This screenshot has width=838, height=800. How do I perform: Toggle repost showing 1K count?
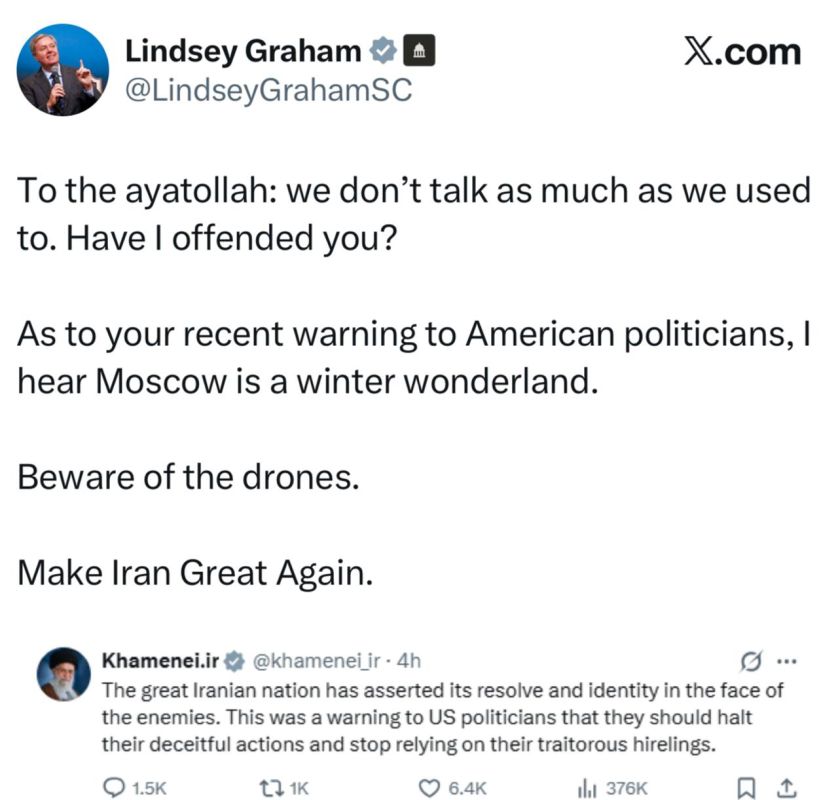[x=270, y=789]
